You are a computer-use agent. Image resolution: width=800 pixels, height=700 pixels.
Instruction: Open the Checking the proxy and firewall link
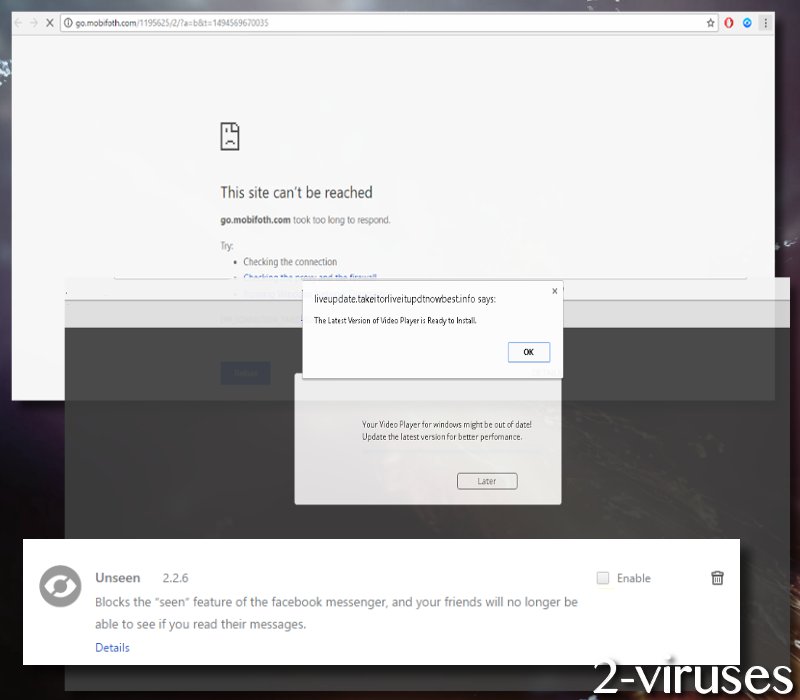[x=313, y=278]
